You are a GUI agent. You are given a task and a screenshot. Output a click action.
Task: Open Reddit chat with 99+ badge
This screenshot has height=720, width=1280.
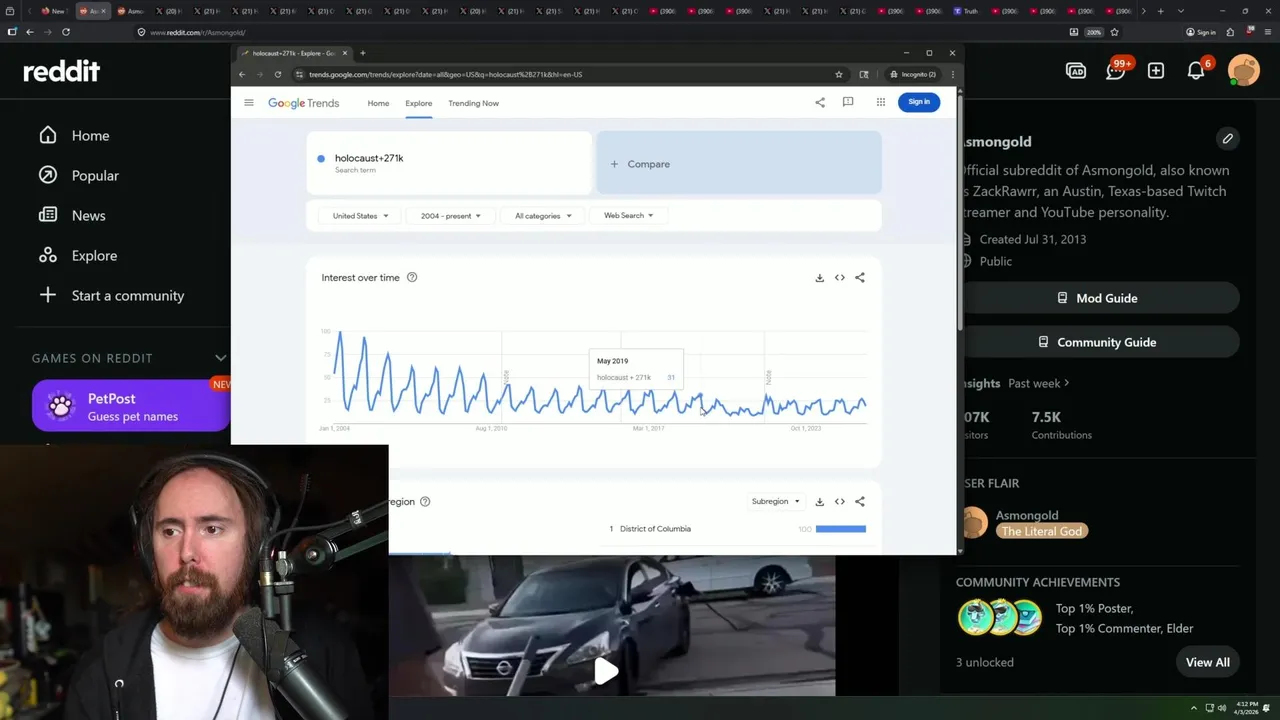coord(1116,70)
